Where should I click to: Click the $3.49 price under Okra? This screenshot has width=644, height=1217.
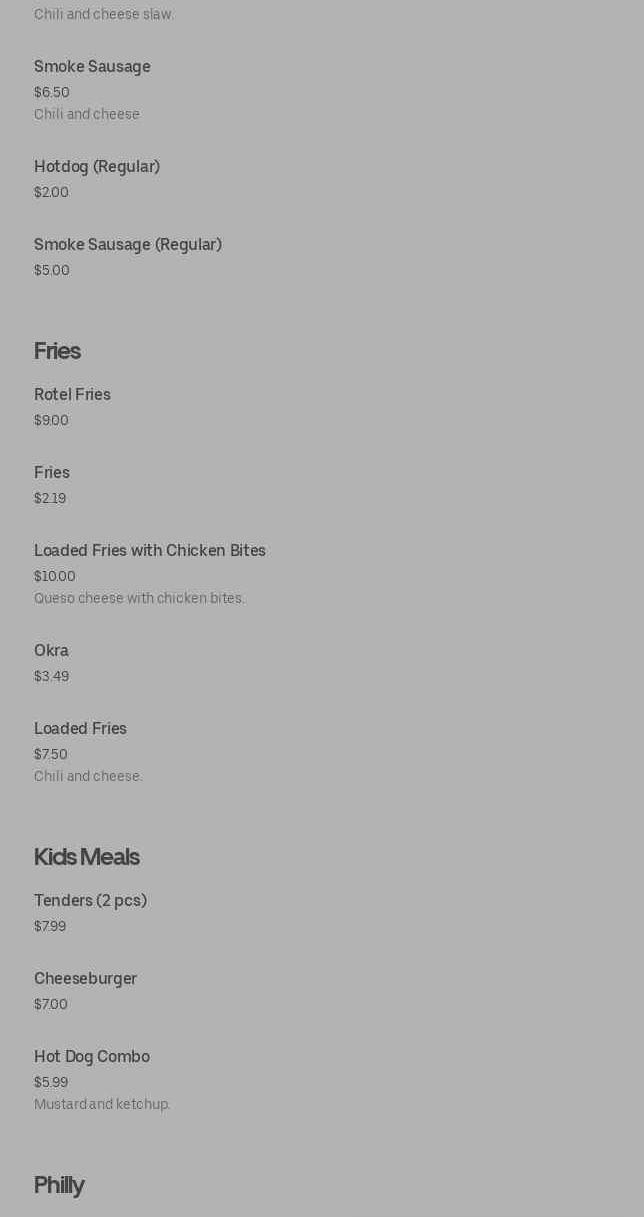point(51,676)
